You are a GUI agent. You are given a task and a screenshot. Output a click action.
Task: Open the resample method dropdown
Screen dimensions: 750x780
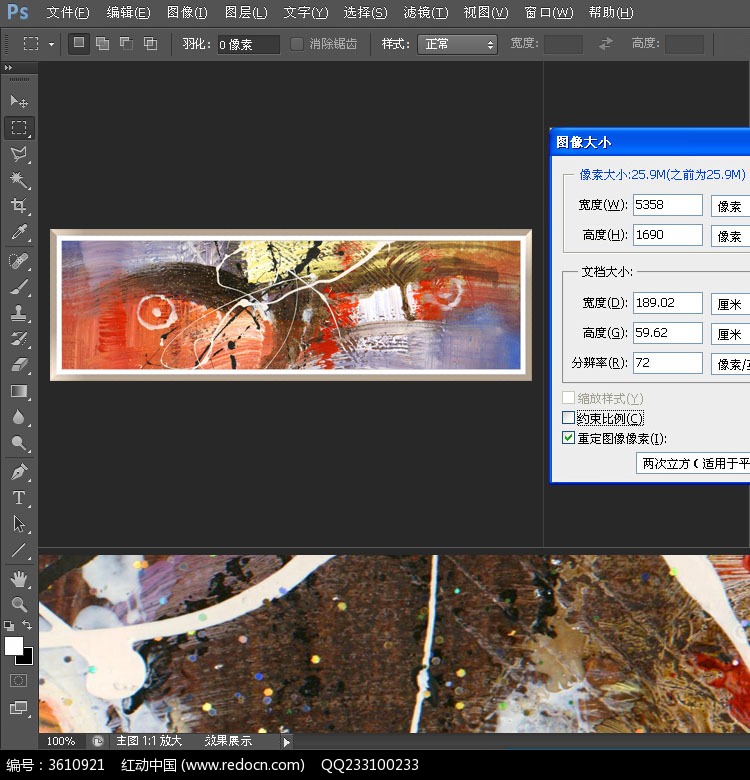click(693, 463)
